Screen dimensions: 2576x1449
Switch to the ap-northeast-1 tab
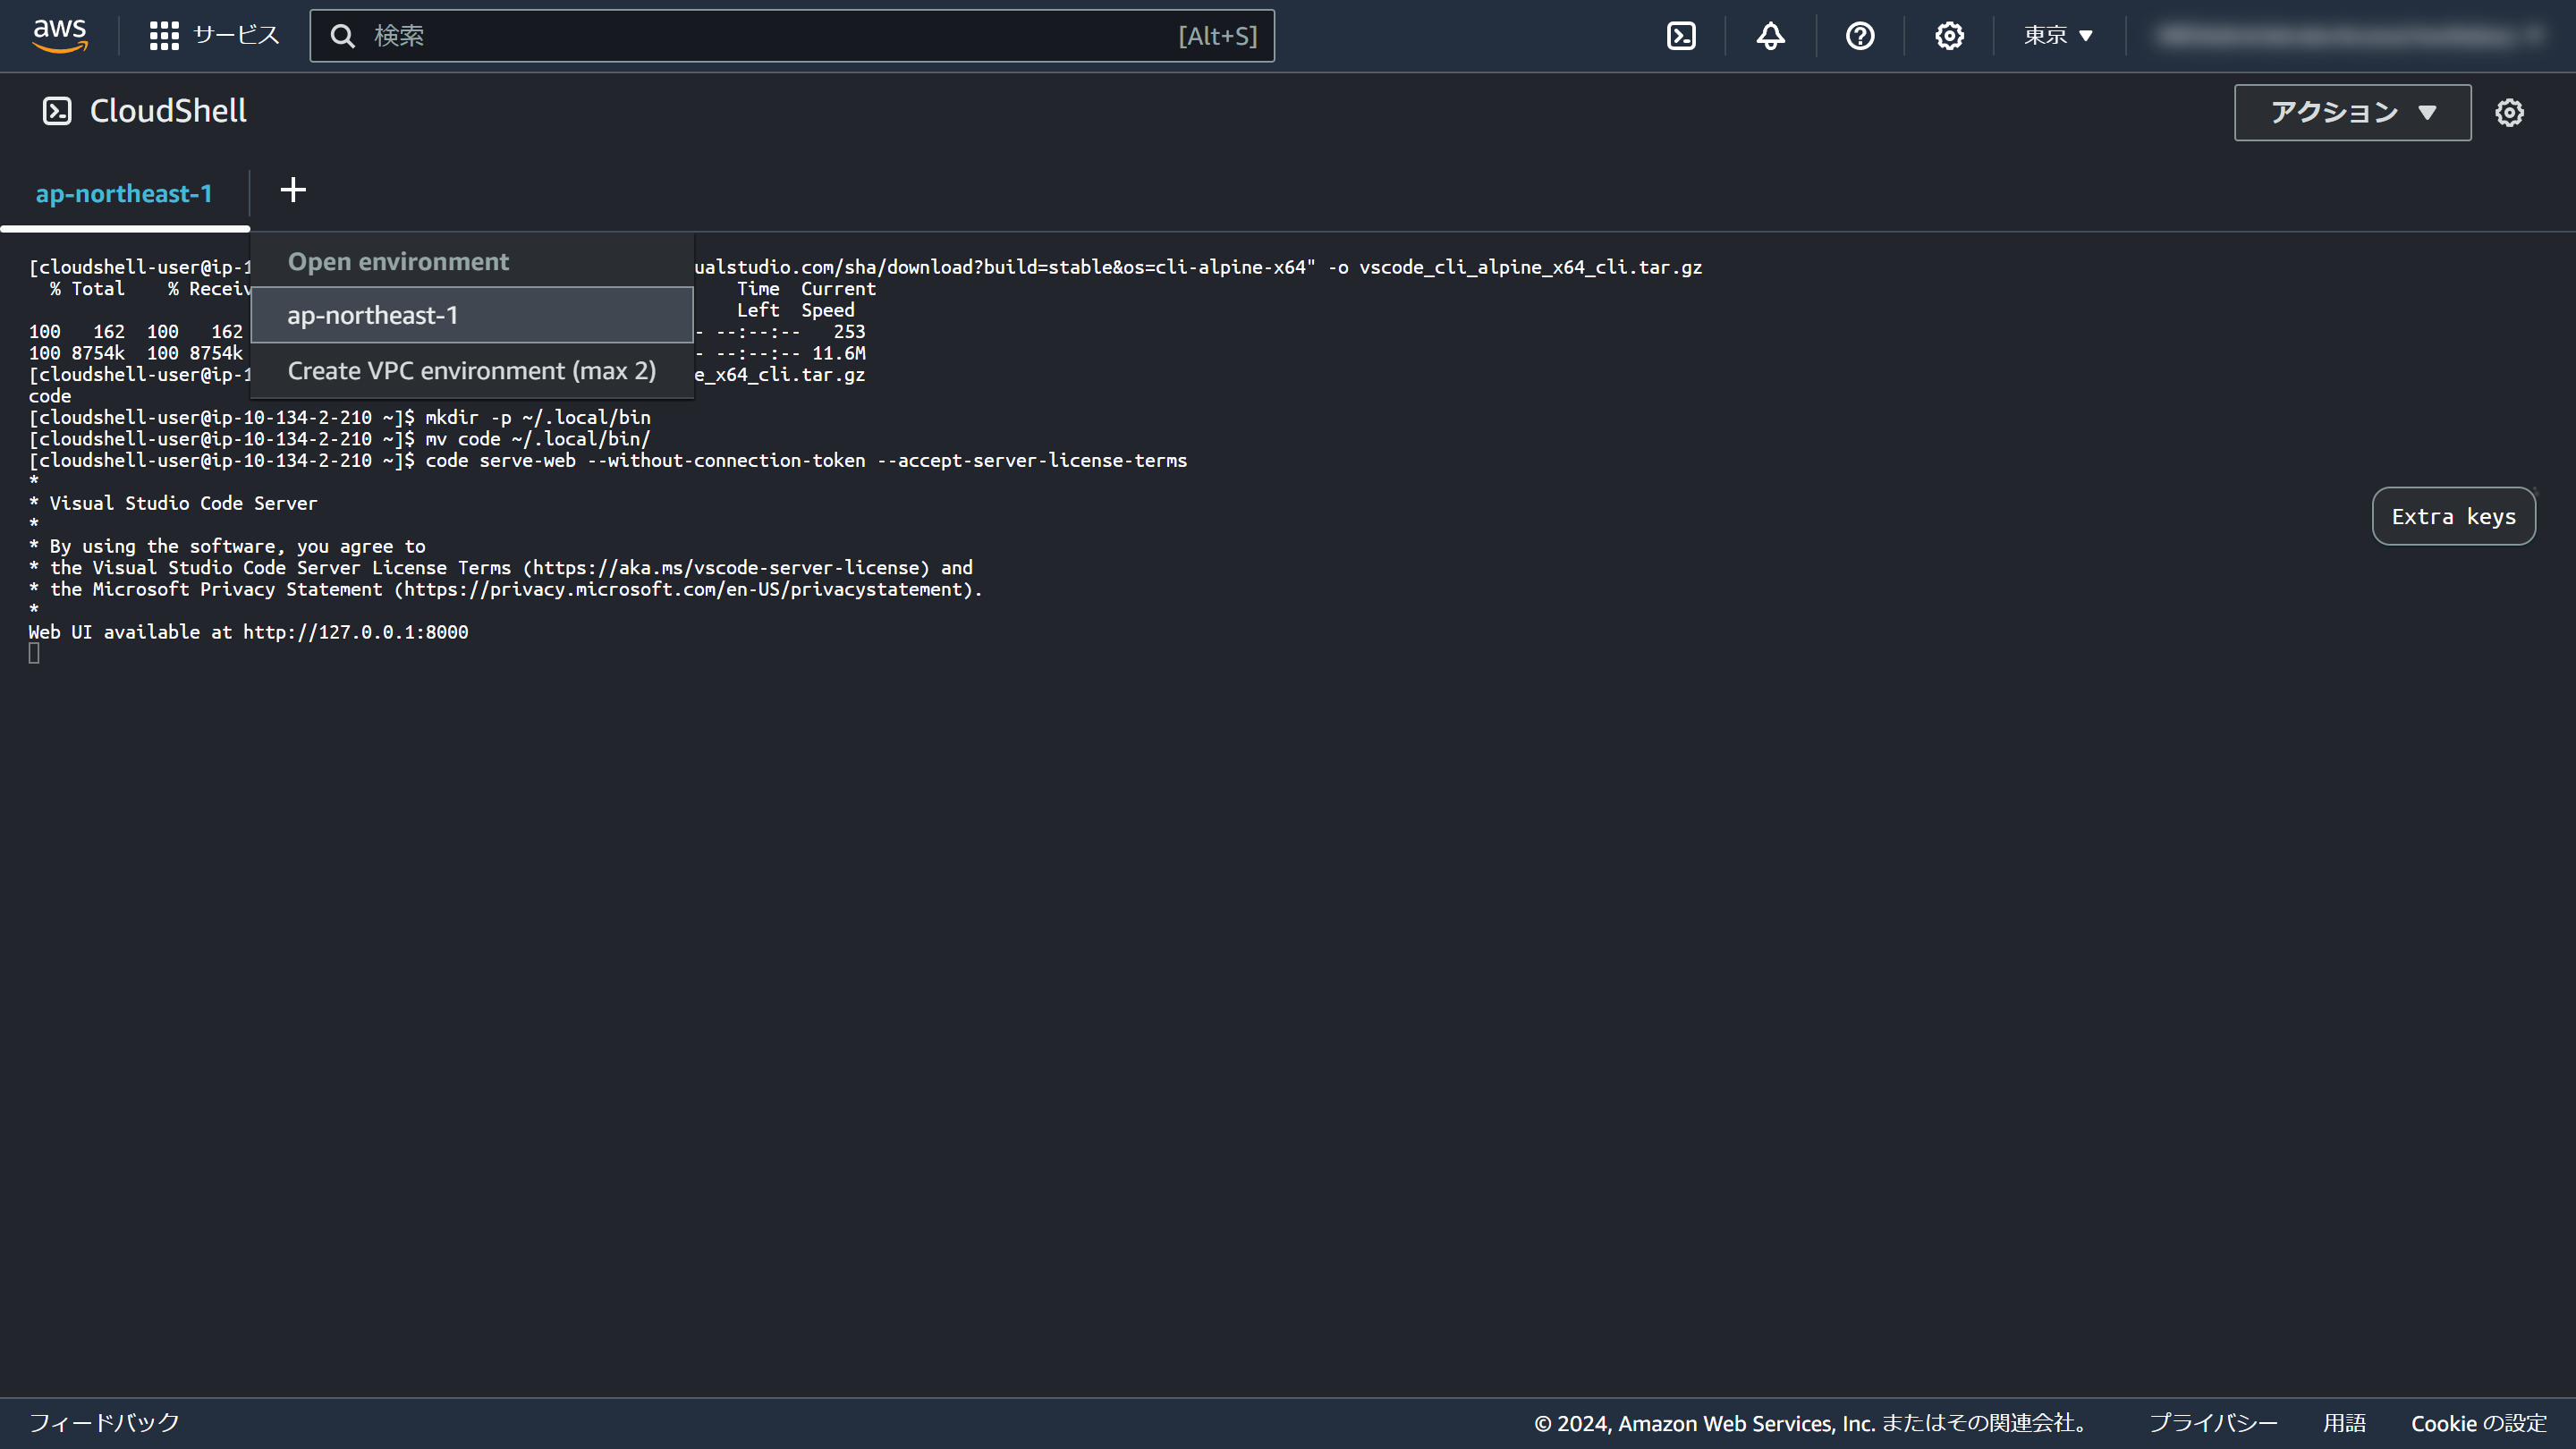tap(124, 194)
